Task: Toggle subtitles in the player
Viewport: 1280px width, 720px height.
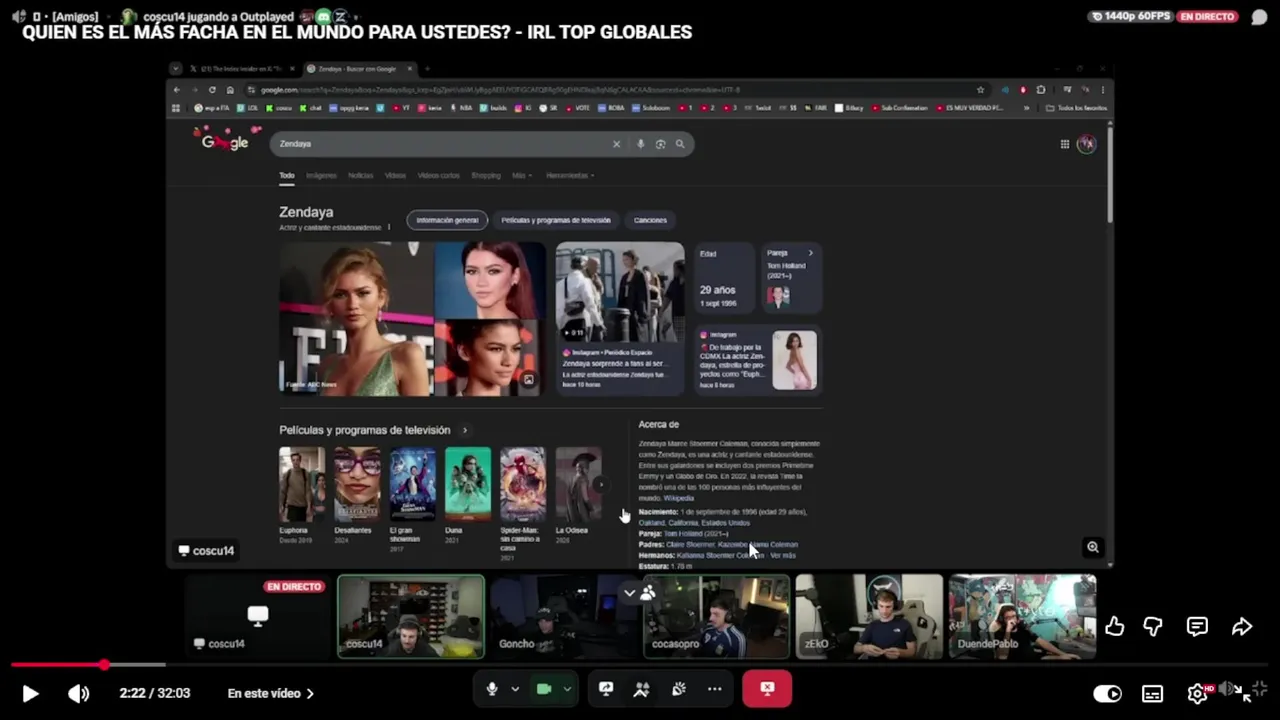Action: click(1152, 693)
